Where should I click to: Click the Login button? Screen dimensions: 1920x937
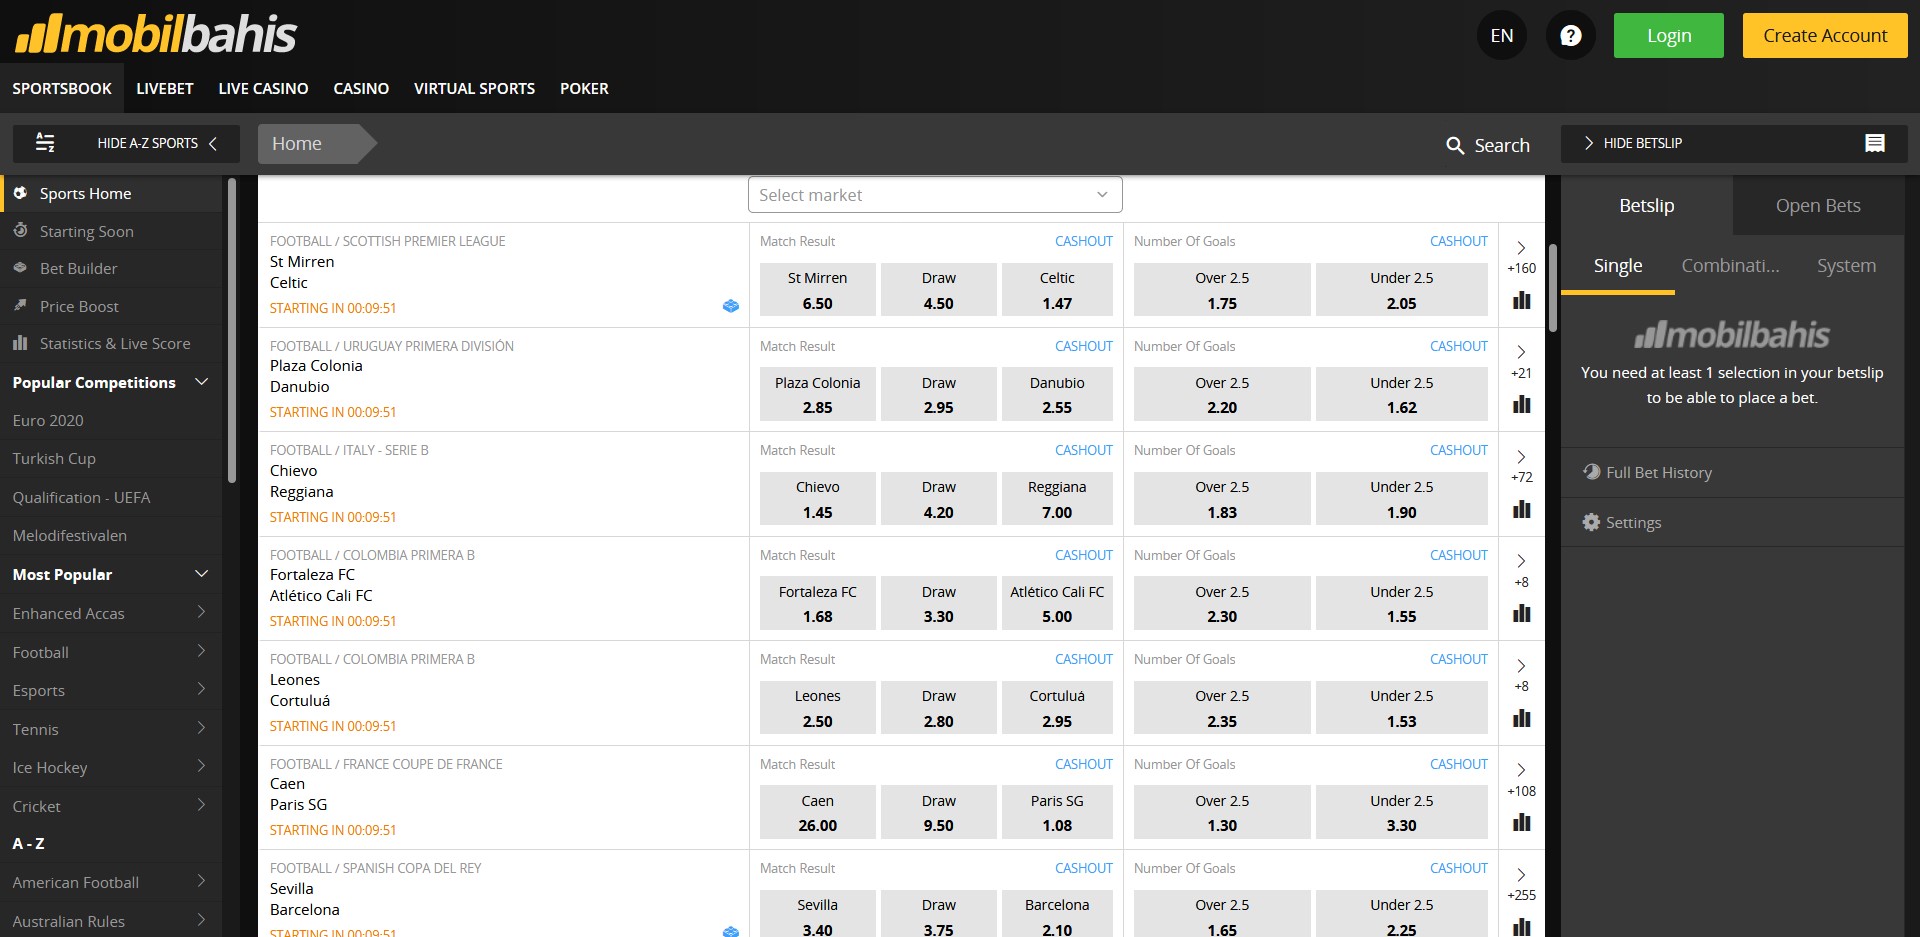(1669, 36)
